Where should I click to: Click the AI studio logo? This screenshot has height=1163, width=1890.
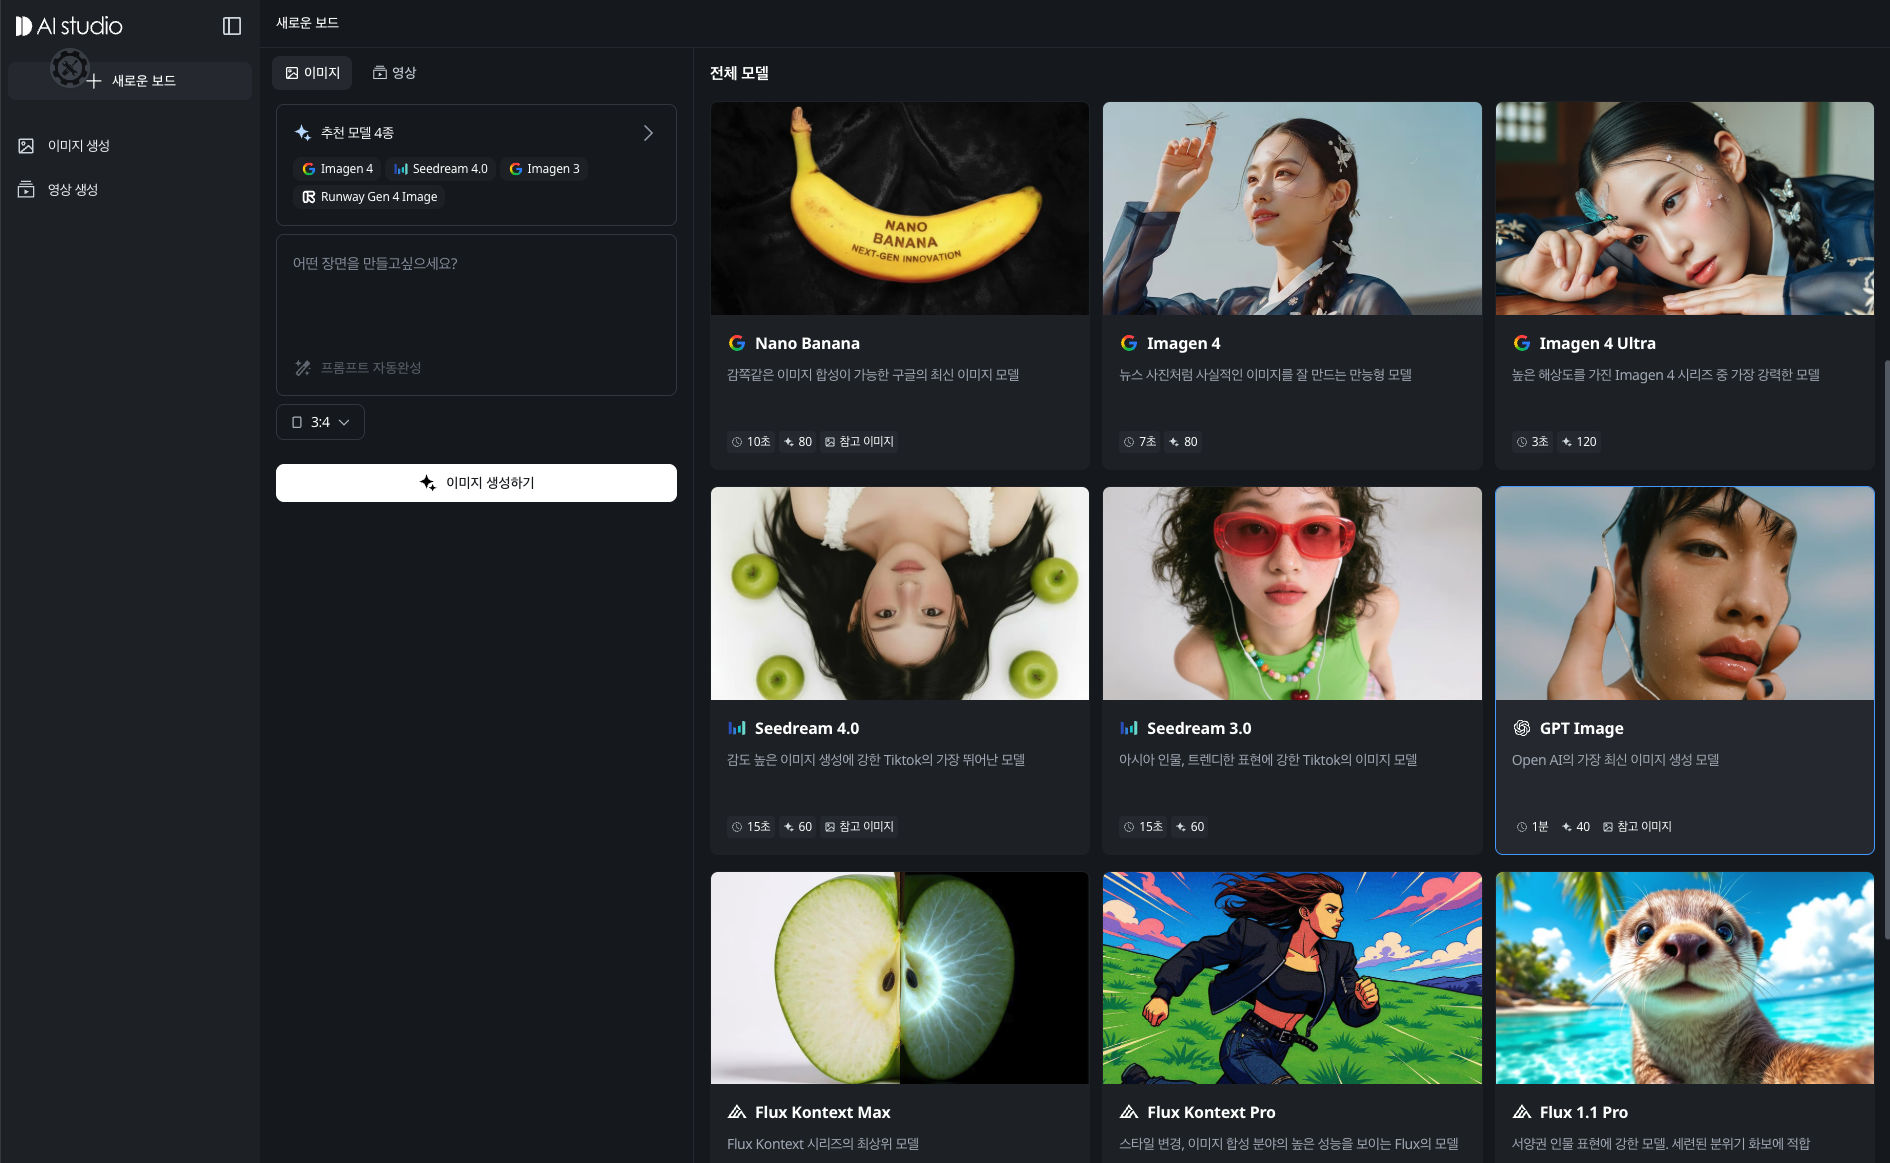coord(69,26)
